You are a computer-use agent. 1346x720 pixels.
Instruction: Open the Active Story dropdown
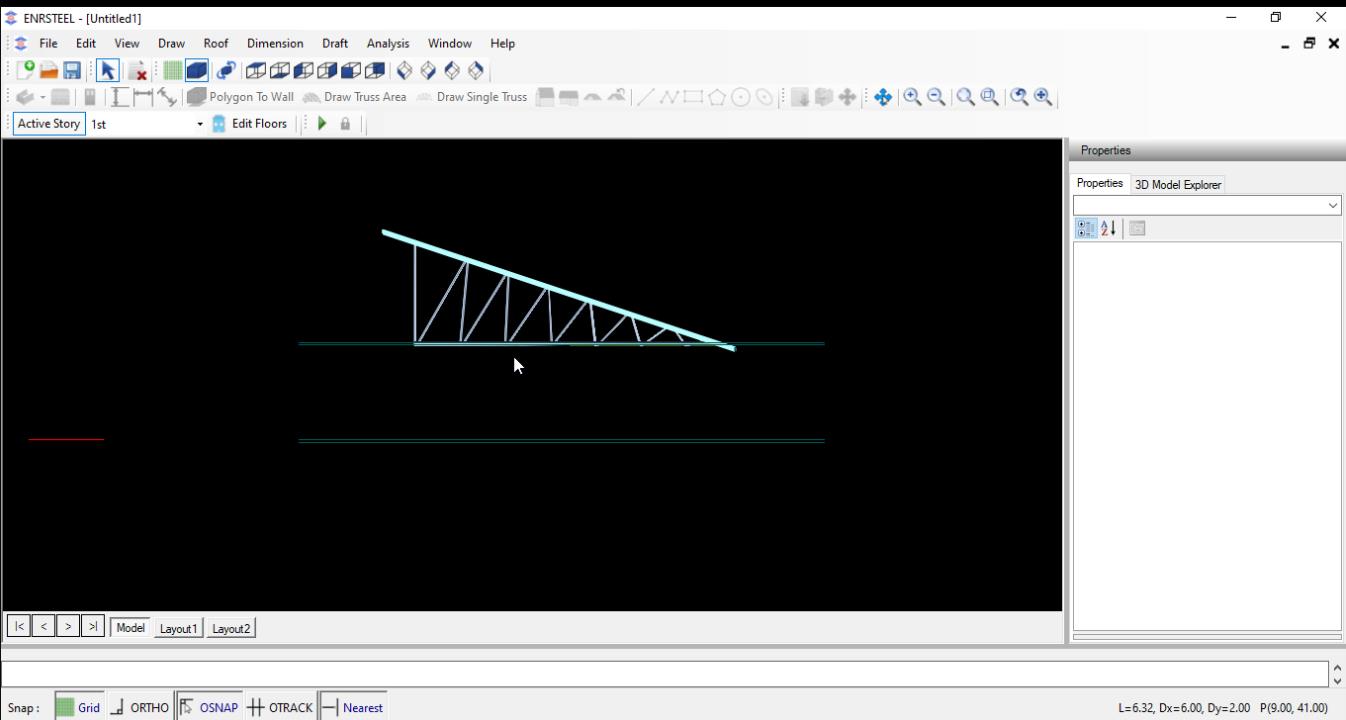(x=200, y=124)
